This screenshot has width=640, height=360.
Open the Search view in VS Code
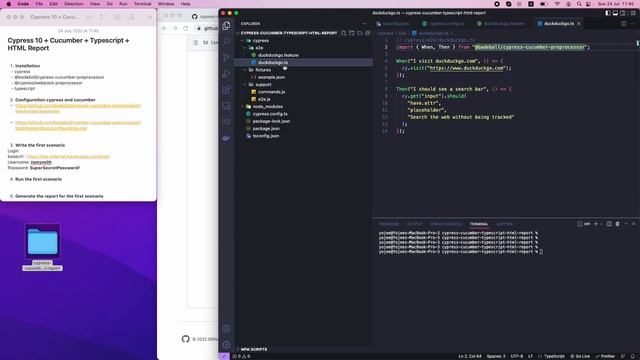227,41
